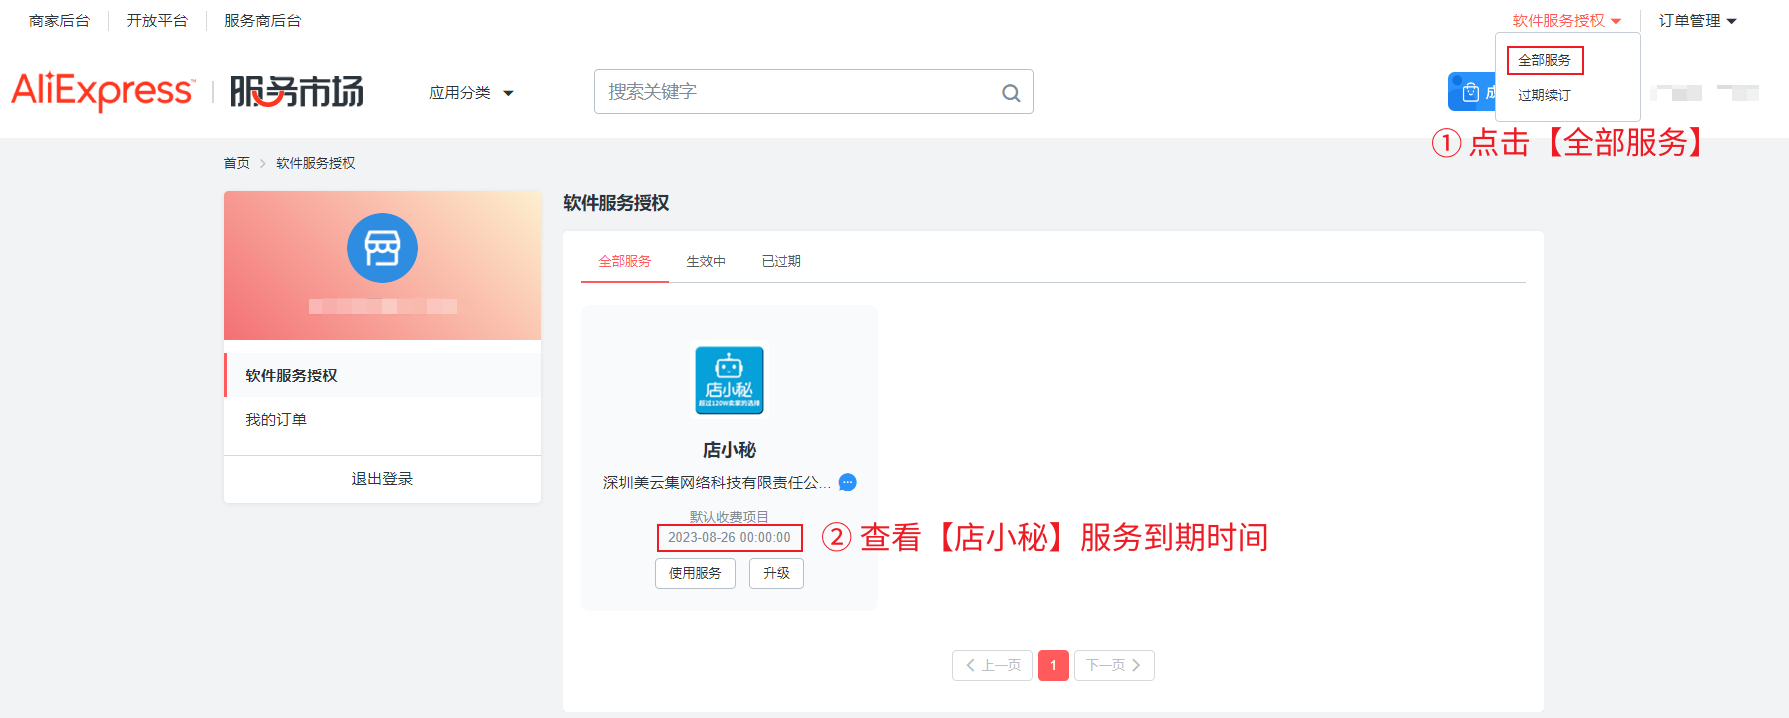Select 过期续订 in the dropdown menu
The width and height of the screenshot is (1789, 718).
click(1544, 95)
